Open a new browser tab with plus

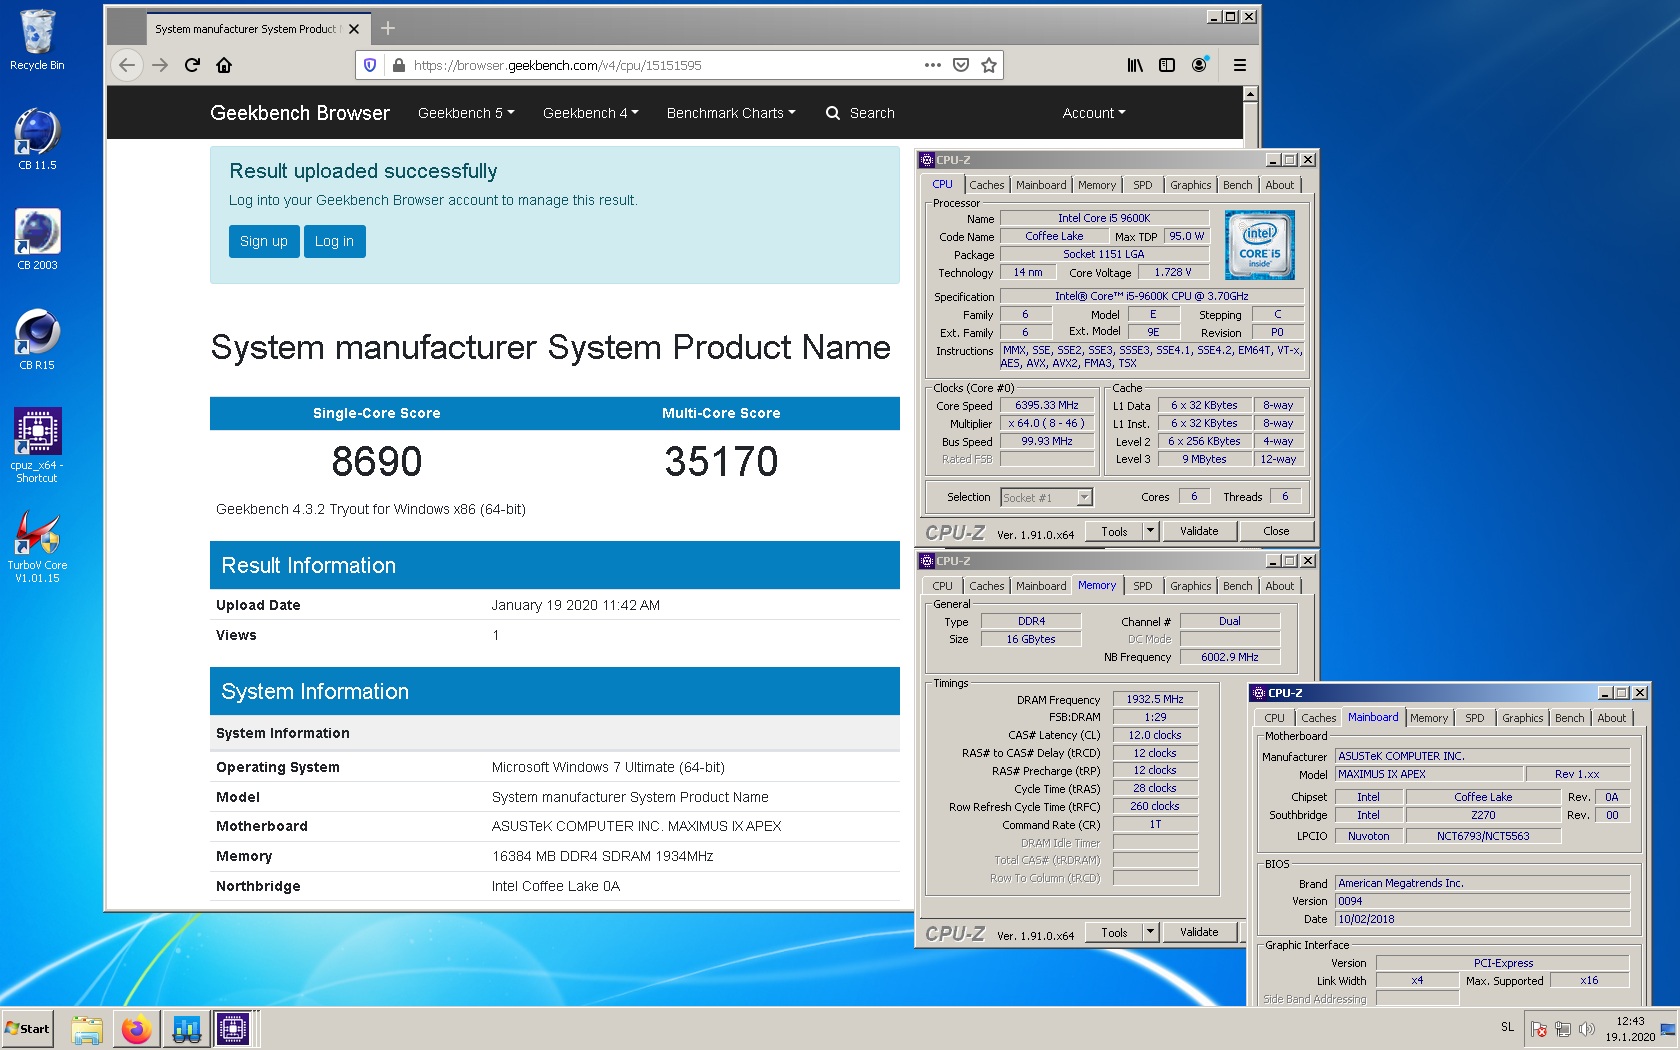point(388,29)
